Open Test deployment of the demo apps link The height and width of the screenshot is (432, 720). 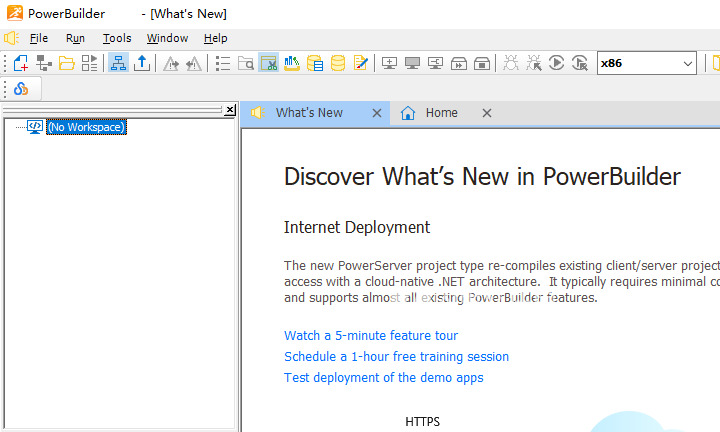tap(383, 378)
